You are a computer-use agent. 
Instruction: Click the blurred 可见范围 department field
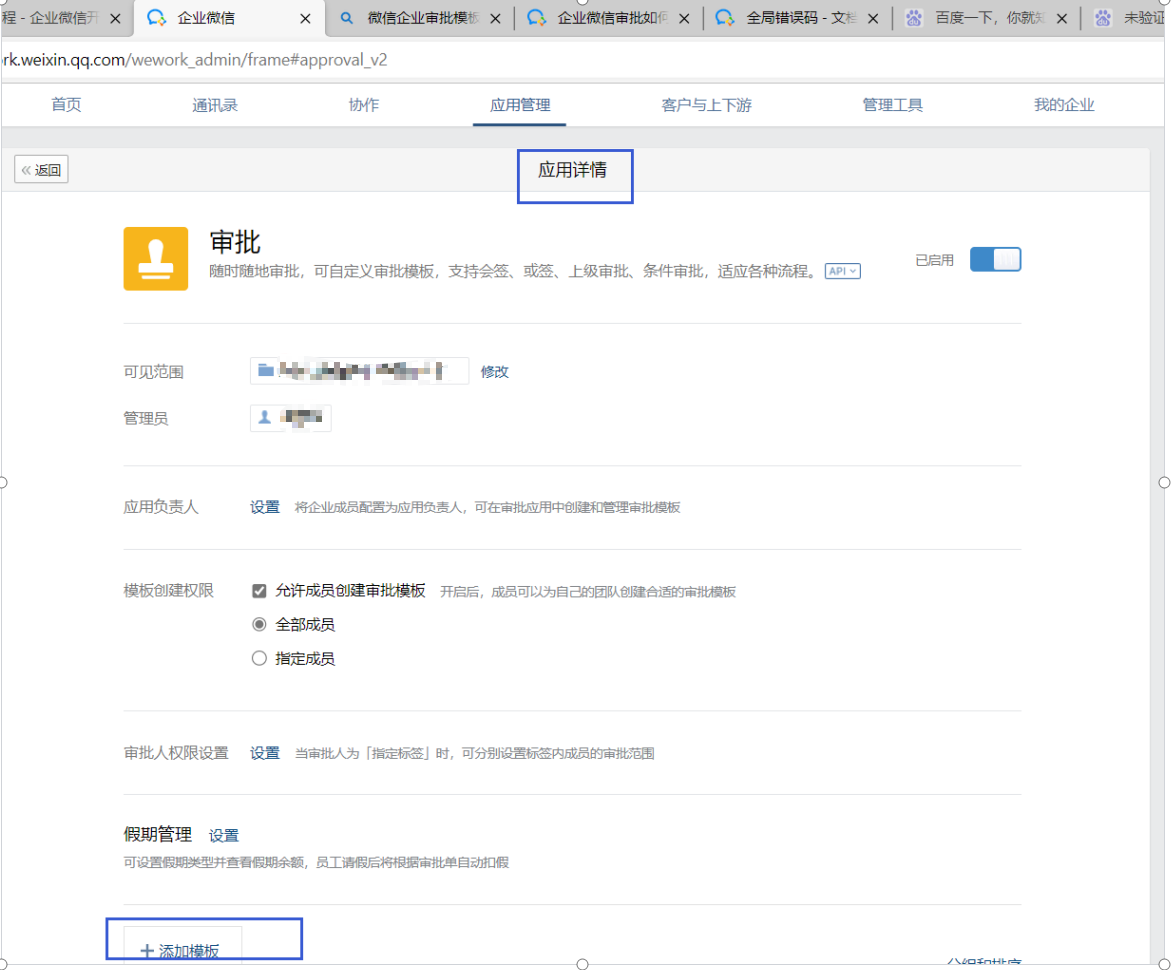(x=359, y=370)
